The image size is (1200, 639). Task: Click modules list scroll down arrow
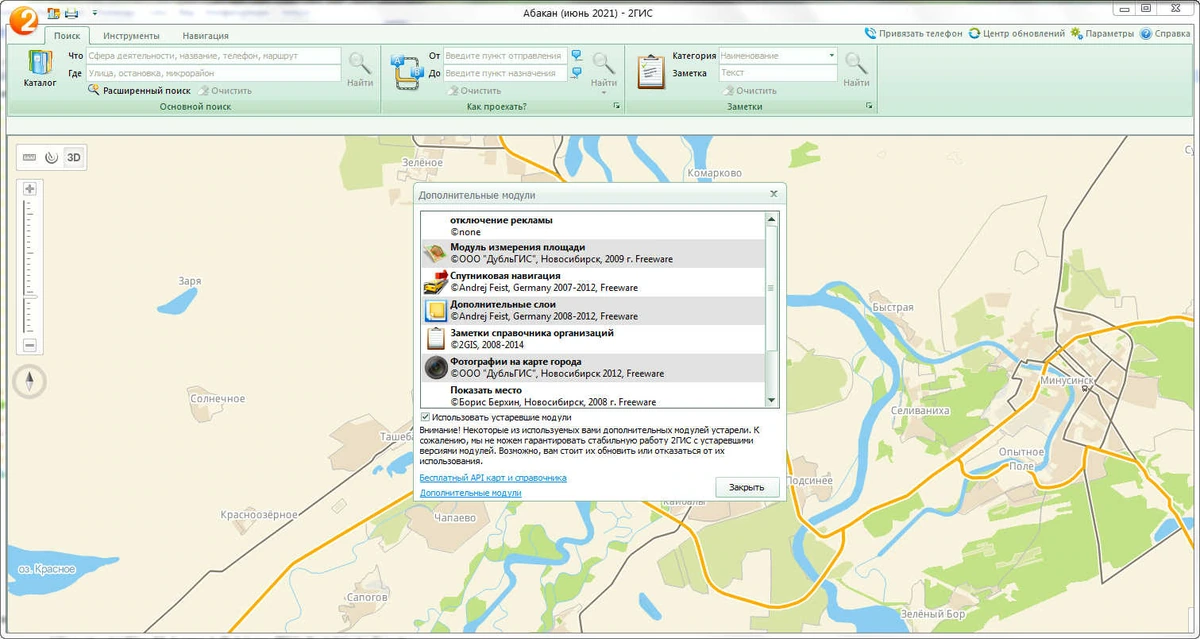pyautogui.click(x=771, y=400)
